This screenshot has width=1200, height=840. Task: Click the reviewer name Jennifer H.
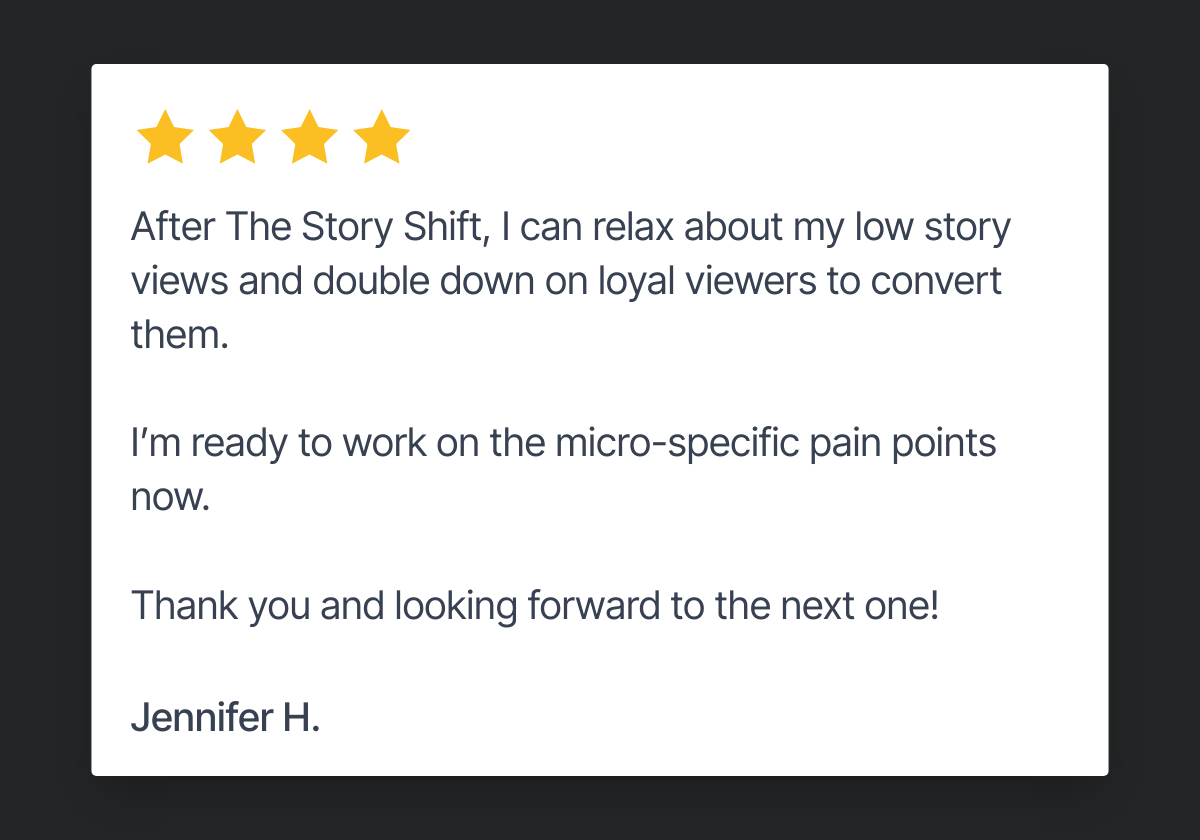point(225,718)
